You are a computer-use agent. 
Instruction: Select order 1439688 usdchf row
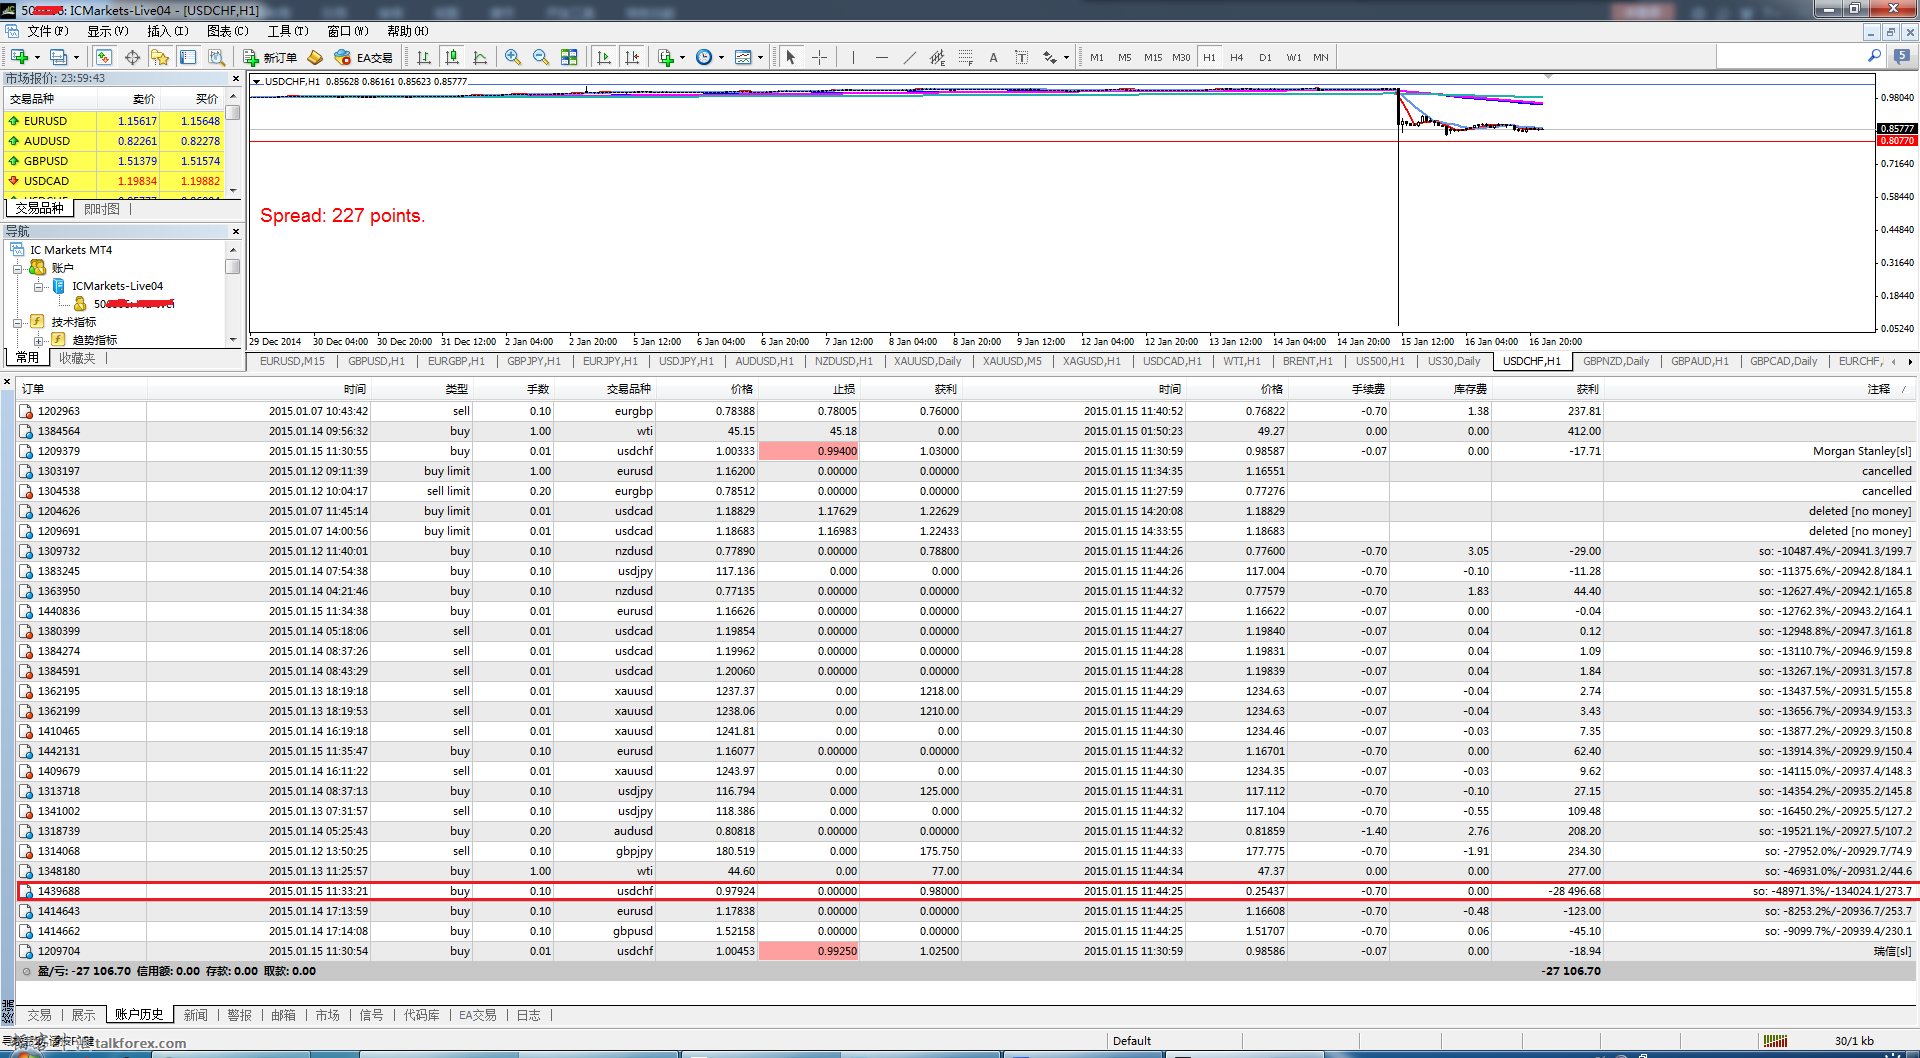966,891
